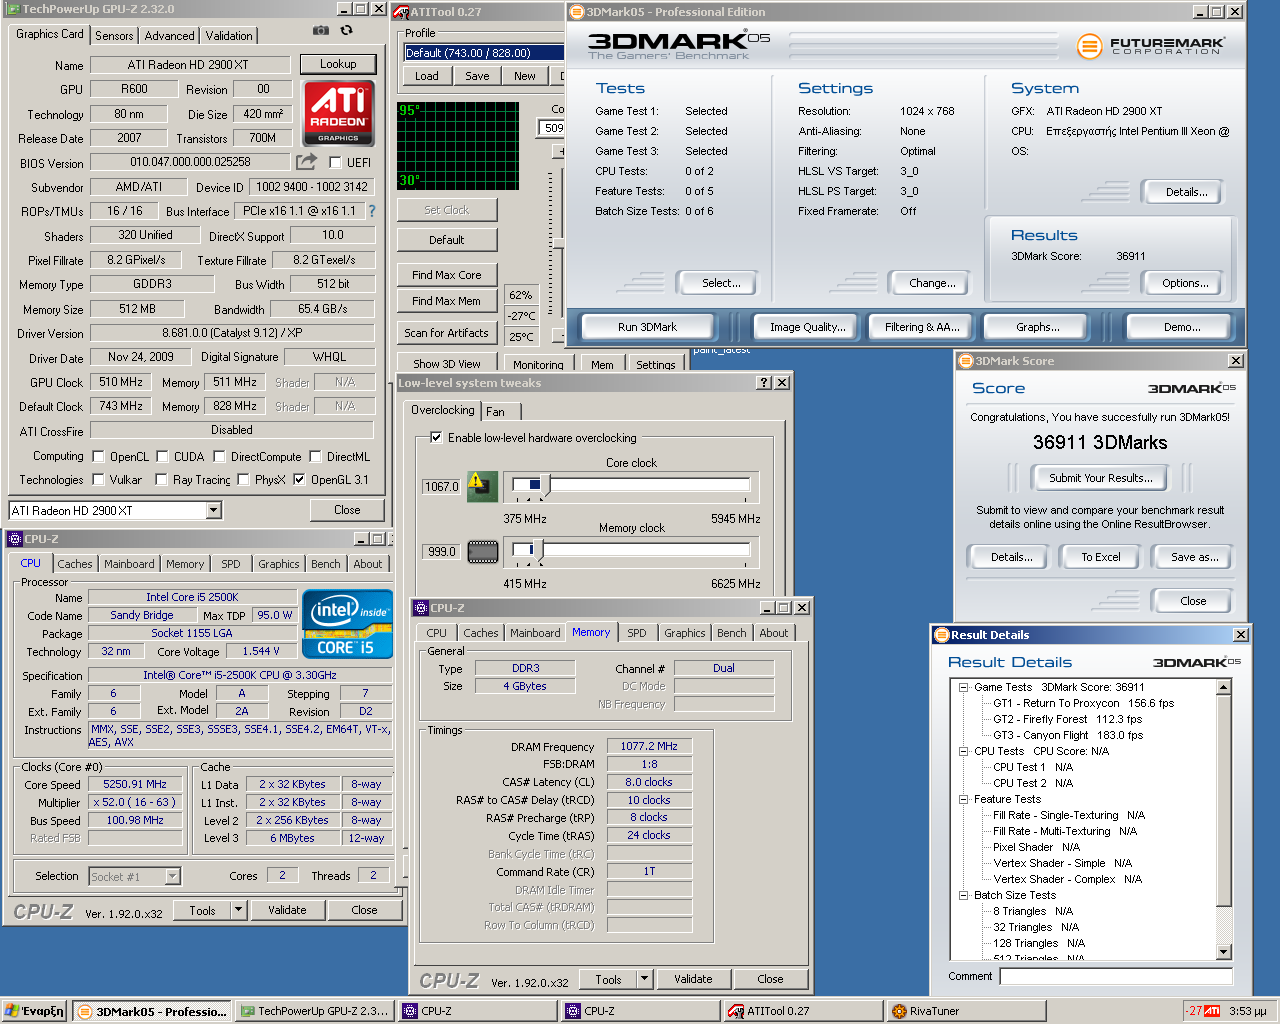Collapse the CPU Tests tree node

(964, 751)
